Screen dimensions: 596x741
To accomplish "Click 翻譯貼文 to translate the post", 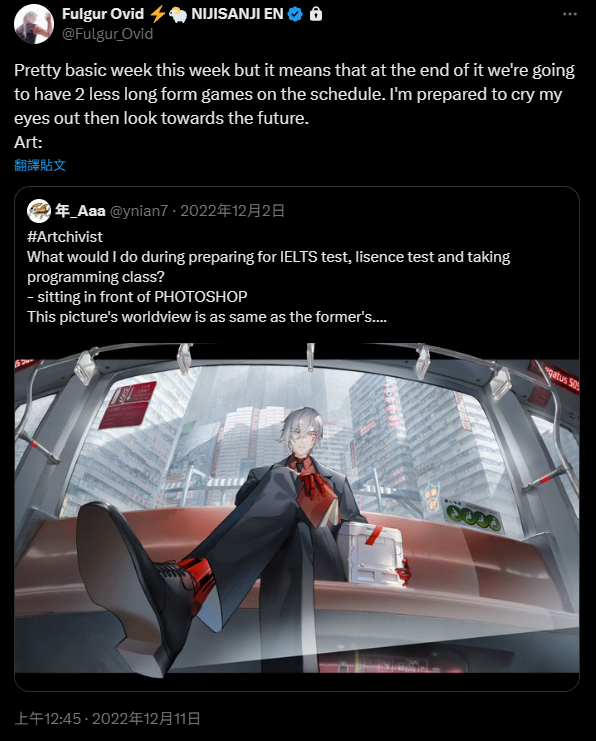I will tap(40, 165).
